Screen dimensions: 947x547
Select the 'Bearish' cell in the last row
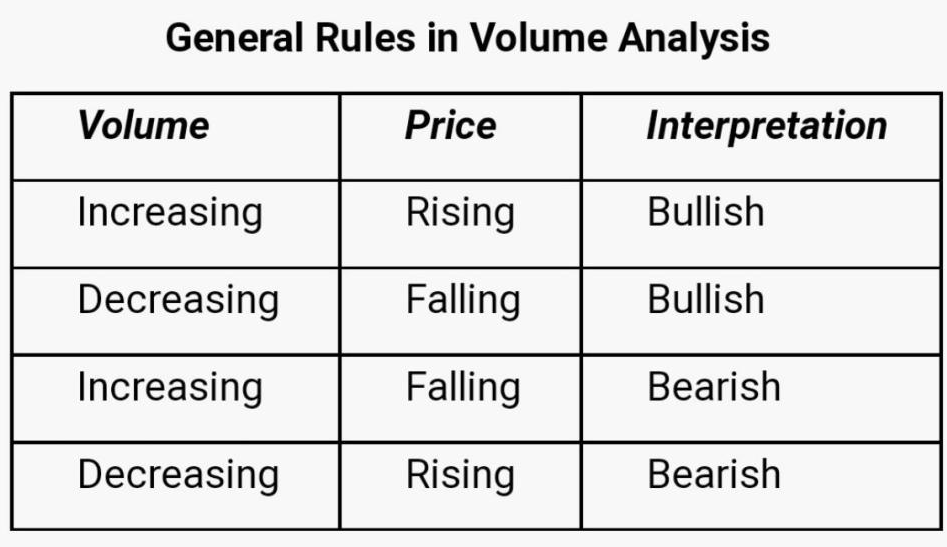click(713, 475)
